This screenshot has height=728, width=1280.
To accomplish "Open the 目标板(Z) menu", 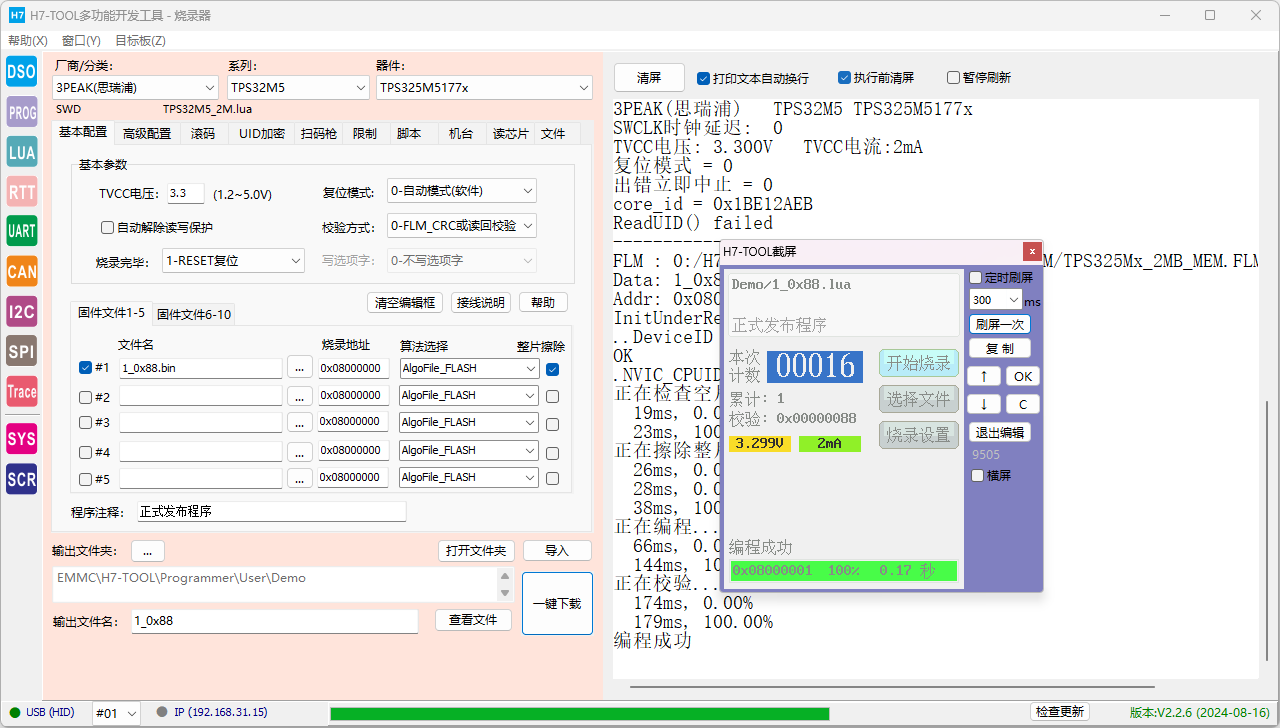I will click(140, 41).
